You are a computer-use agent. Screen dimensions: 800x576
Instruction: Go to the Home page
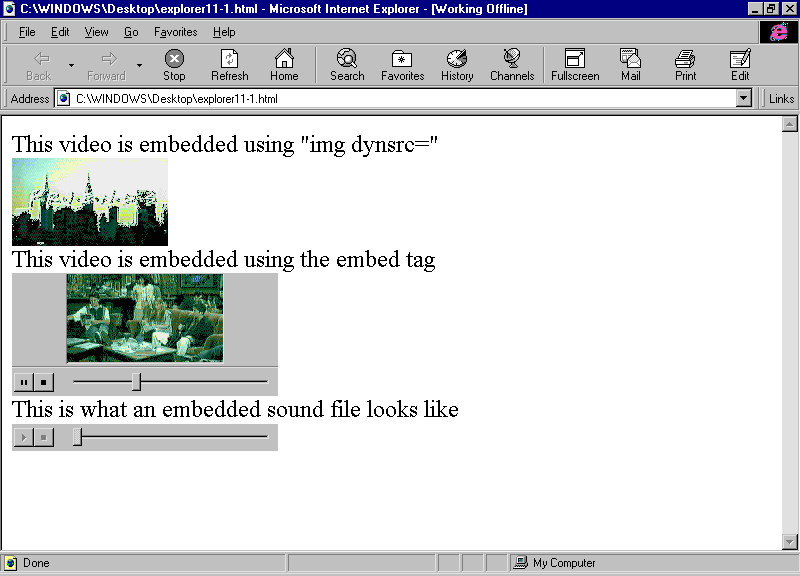284,64
